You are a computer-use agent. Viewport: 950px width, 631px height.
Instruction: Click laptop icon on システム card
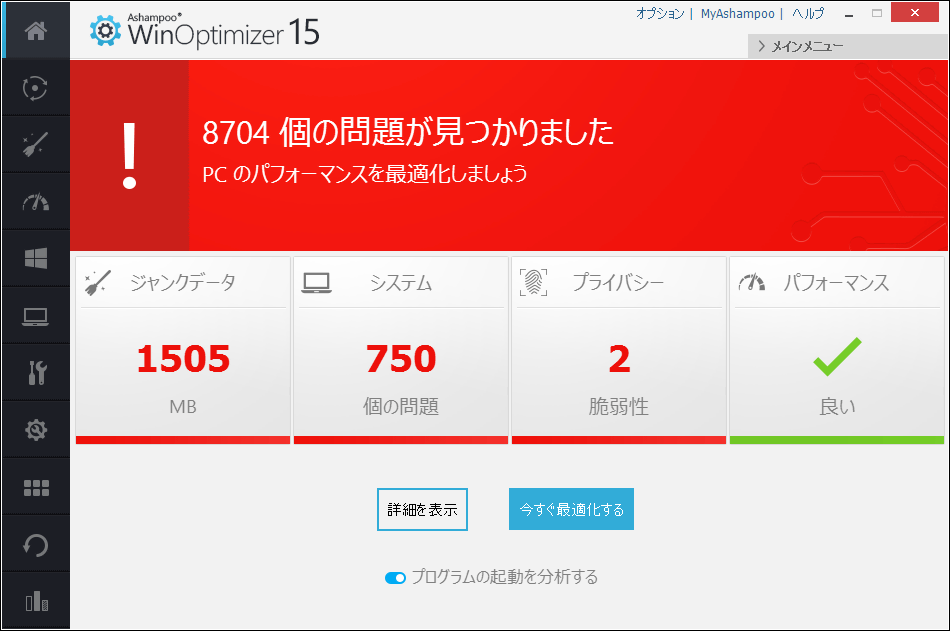pos(316,283)
